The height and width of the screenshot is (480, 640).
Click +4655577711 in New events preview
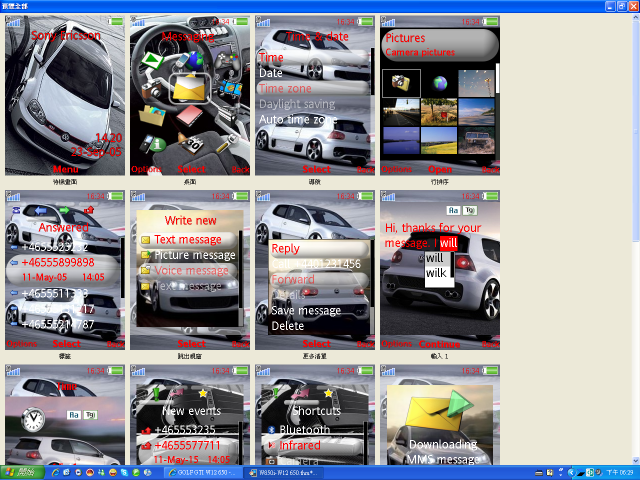(187, 445)
